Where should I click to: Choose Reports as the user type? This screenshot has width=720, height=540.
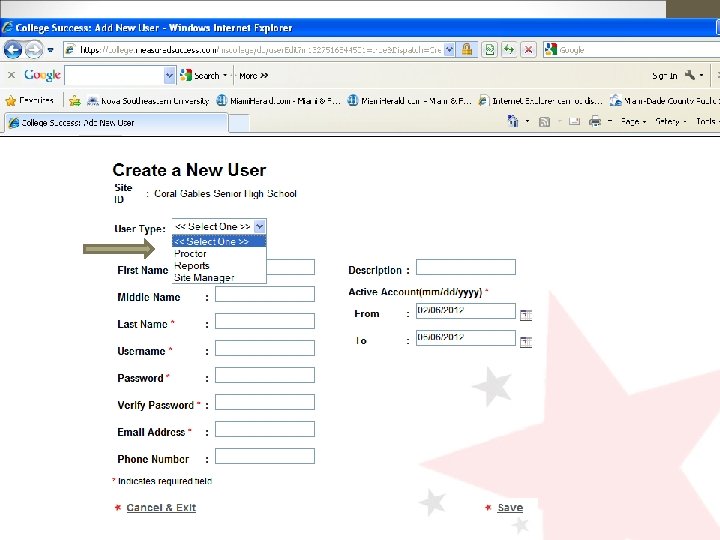point(219,265)
